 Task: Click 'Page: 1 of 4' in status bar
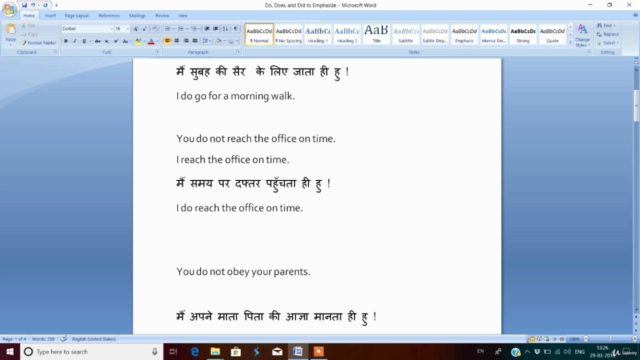[x=14, y=339]
